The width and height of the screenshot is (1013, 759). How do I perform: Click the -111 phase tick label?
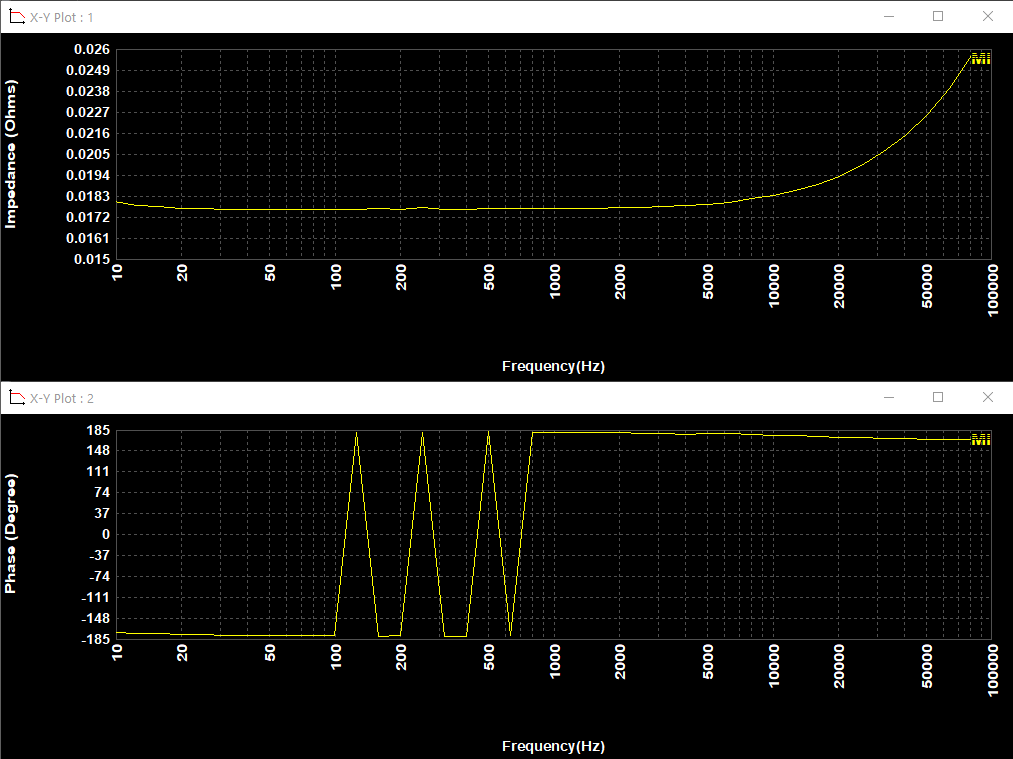96,598
